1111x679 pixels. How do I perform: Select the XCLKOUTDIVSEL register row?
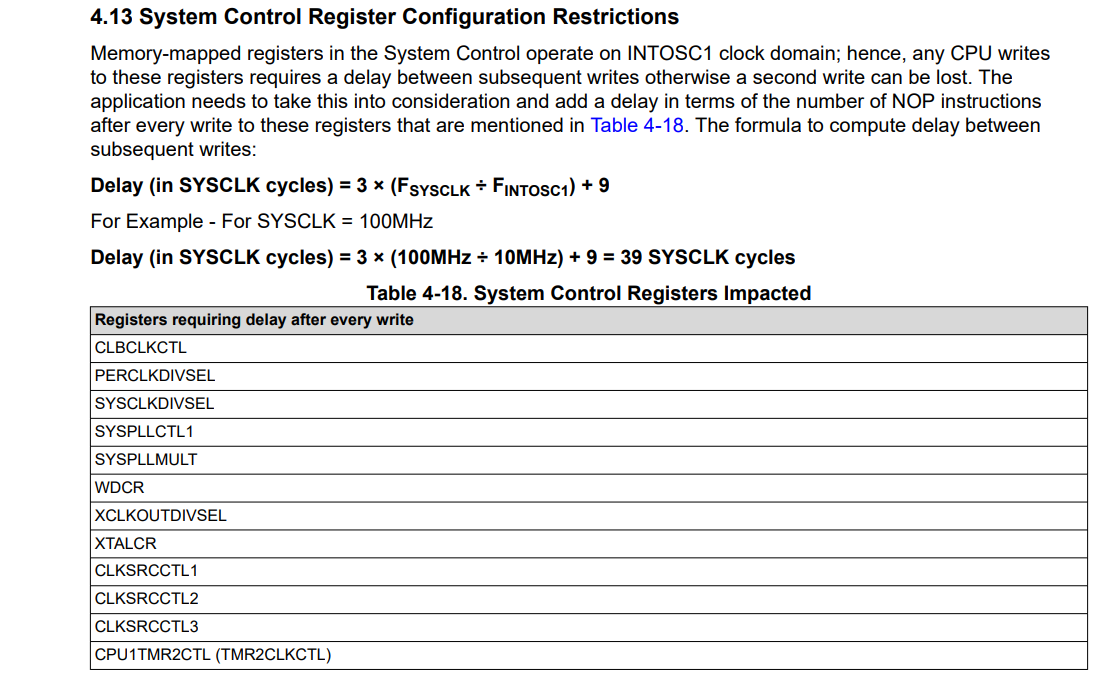pos(161,516)
